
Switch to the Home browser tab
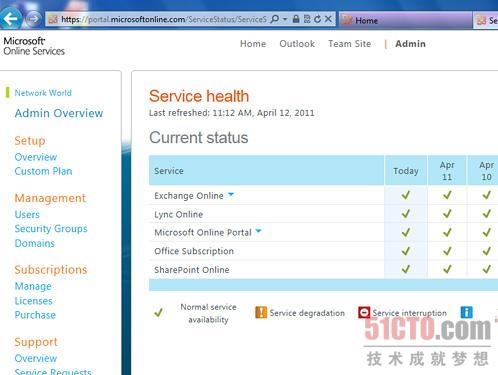pos(406,20)
